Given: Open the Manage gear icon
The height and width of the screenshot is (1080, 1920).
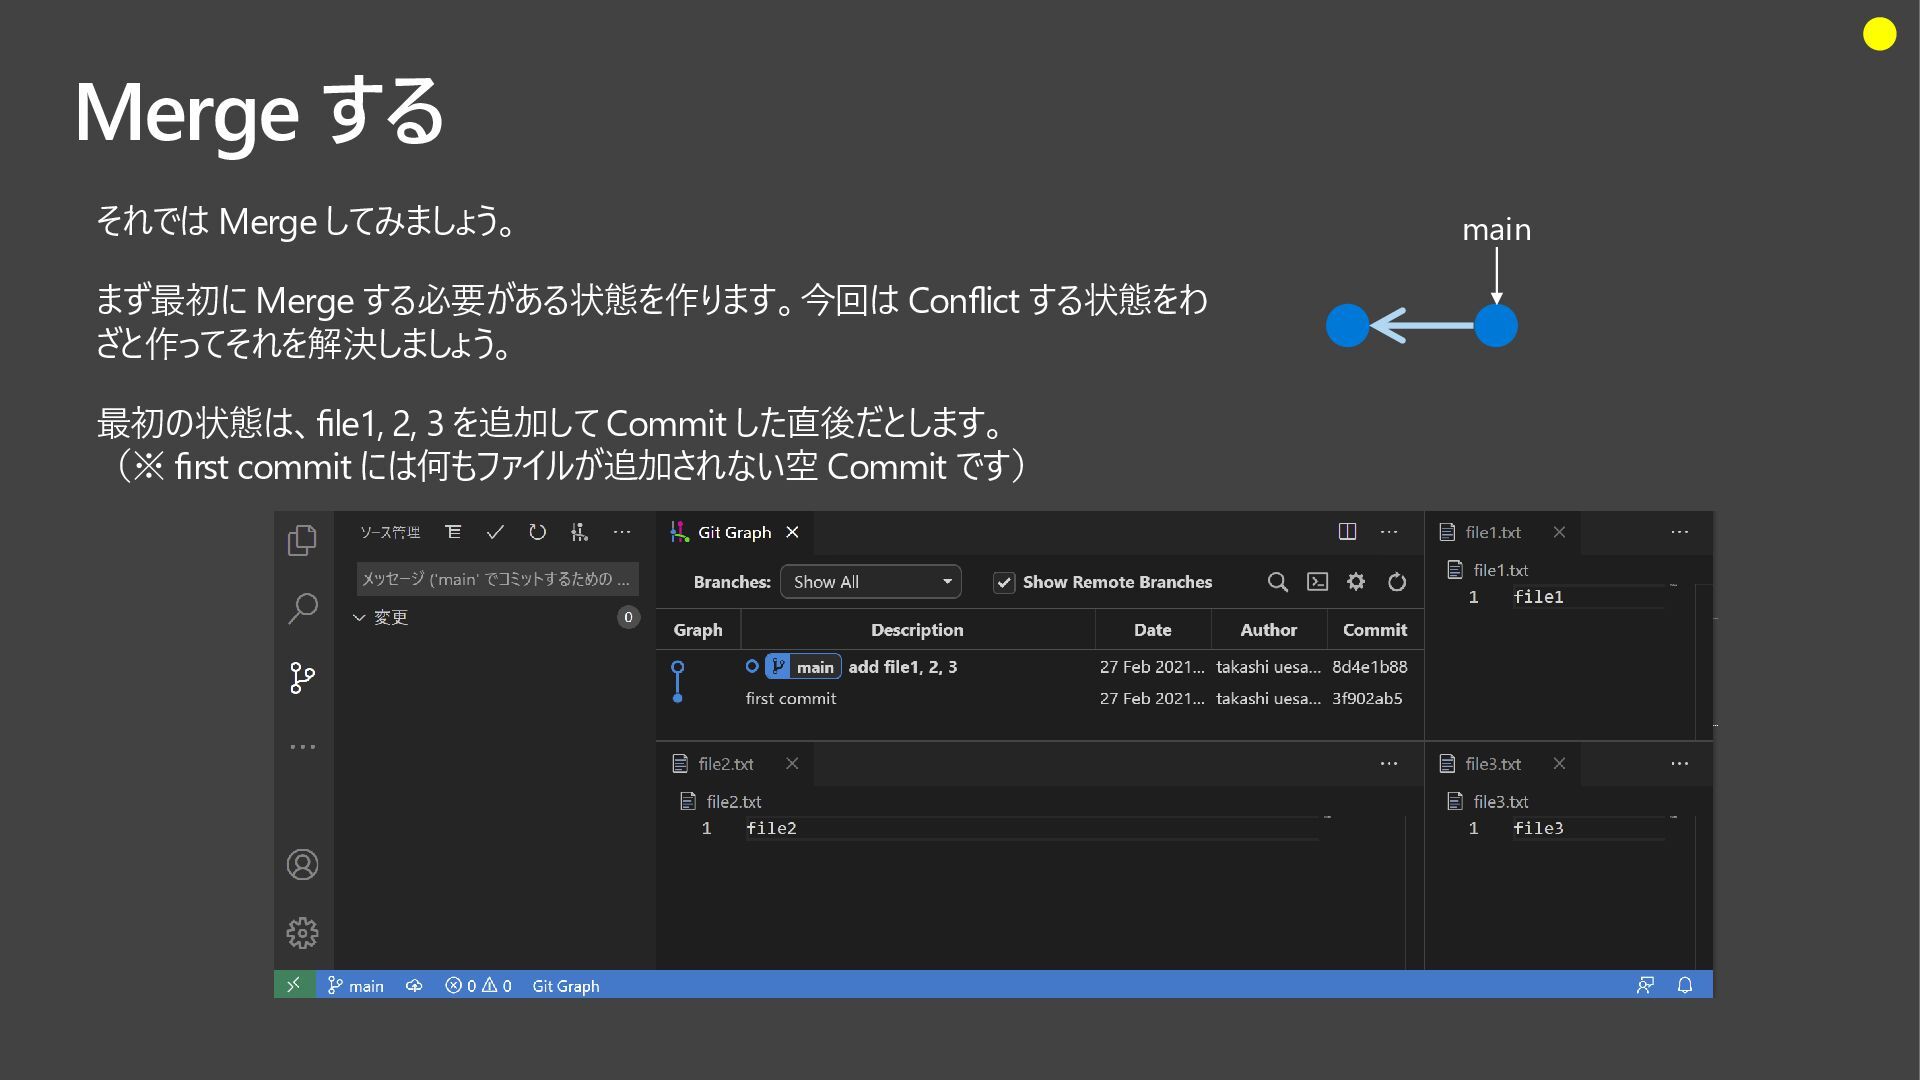Looking at the screenshot, I should [302, 933].
